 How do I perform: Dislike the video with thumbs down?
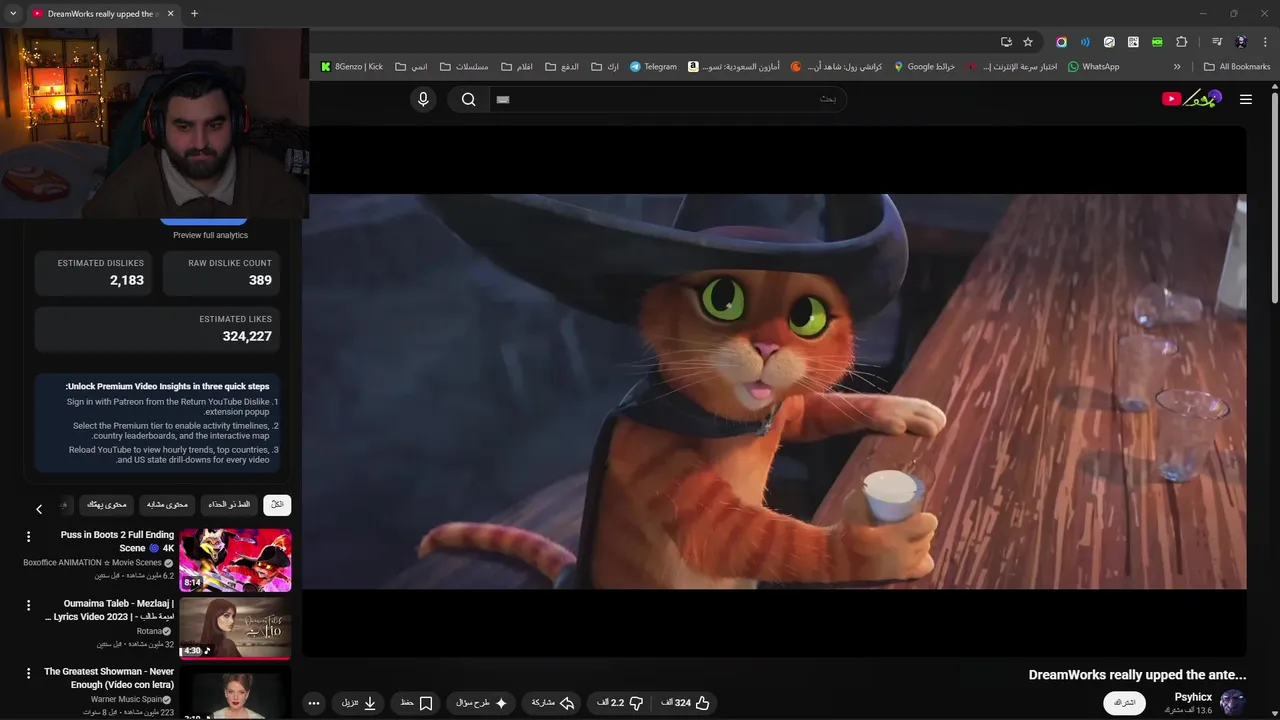pos(619,703)
